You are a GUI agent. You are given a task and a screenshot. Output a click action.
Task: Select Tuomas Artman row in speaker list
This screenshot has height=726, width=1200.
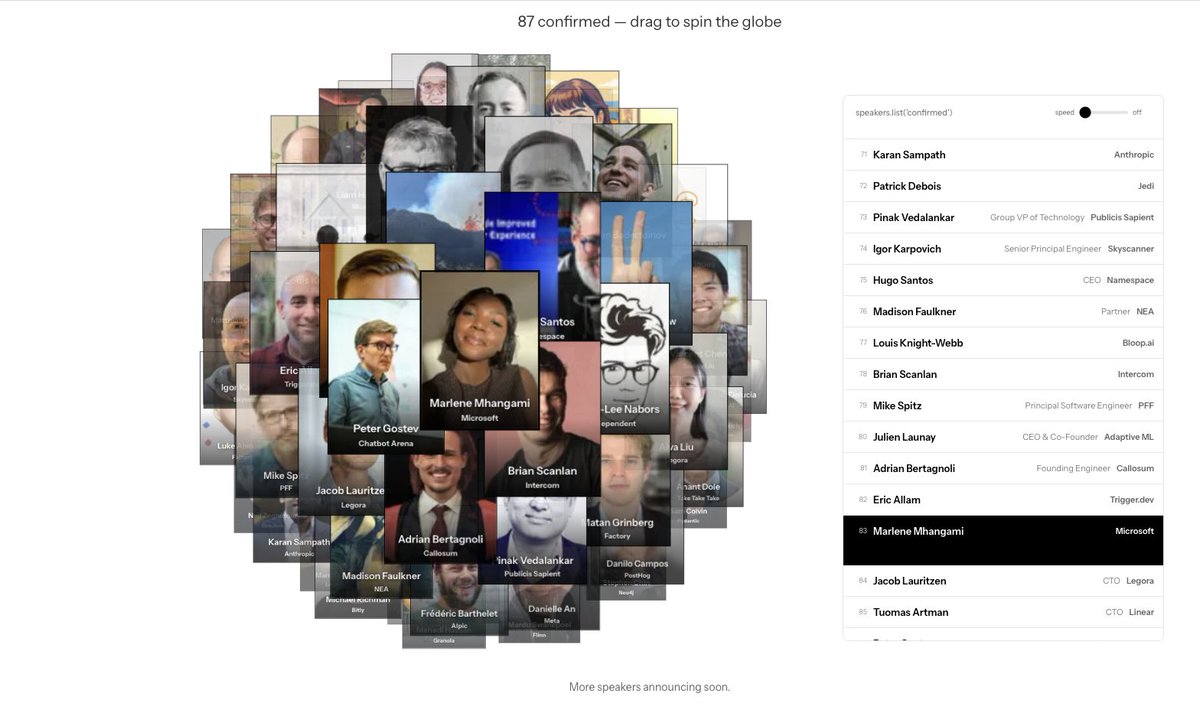[1003, 612]
